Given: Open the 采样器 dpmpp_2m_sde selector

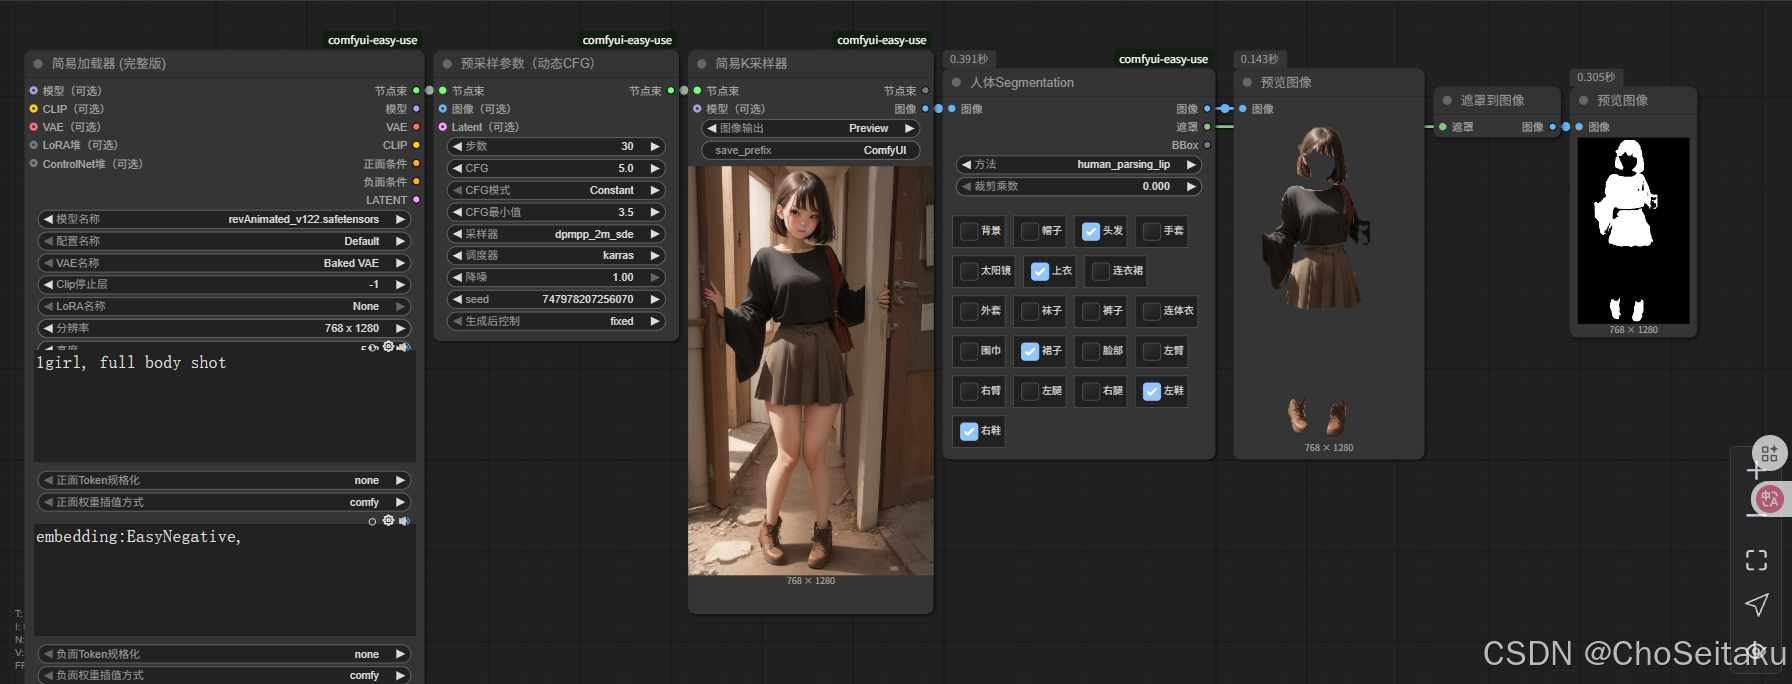Looking at the screenshot, I should pos(556,234).
